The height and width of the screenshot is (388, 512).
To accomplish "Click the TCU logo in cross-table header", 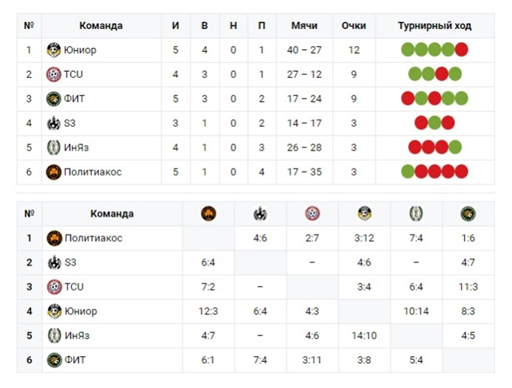I will click(312, 214).
